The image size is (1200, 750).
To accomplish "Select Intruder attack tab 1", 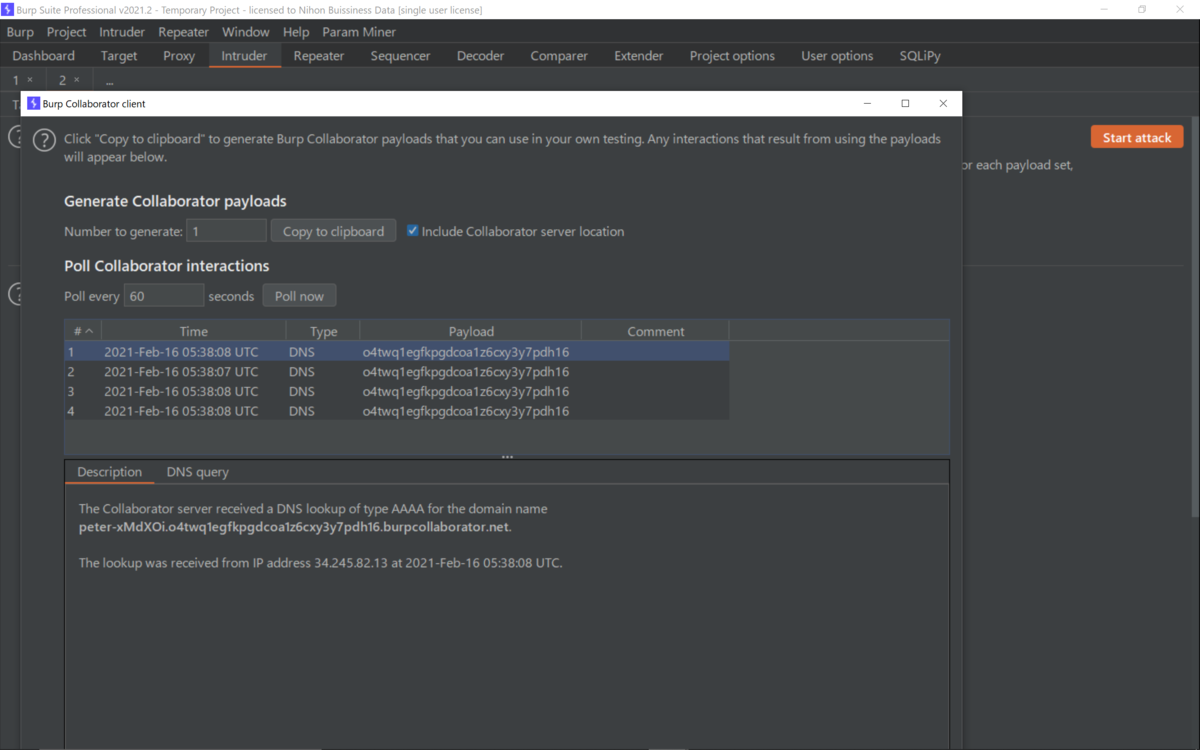I will [x=15, y=80].
